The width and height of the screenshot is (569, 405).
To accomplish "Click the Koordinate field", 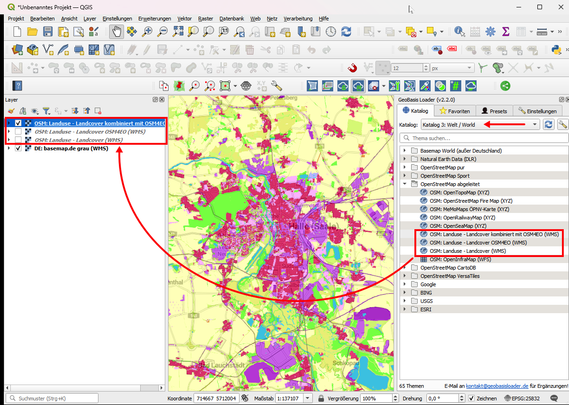I will point(217,398).
